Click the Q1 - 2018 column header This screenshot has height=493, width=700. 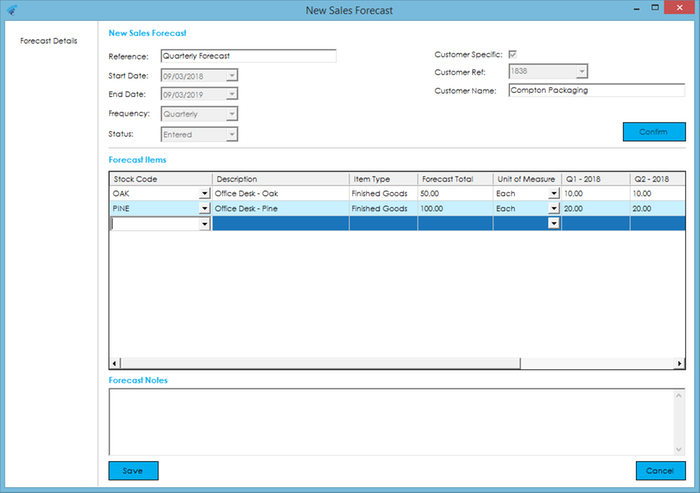pos(596,179)
